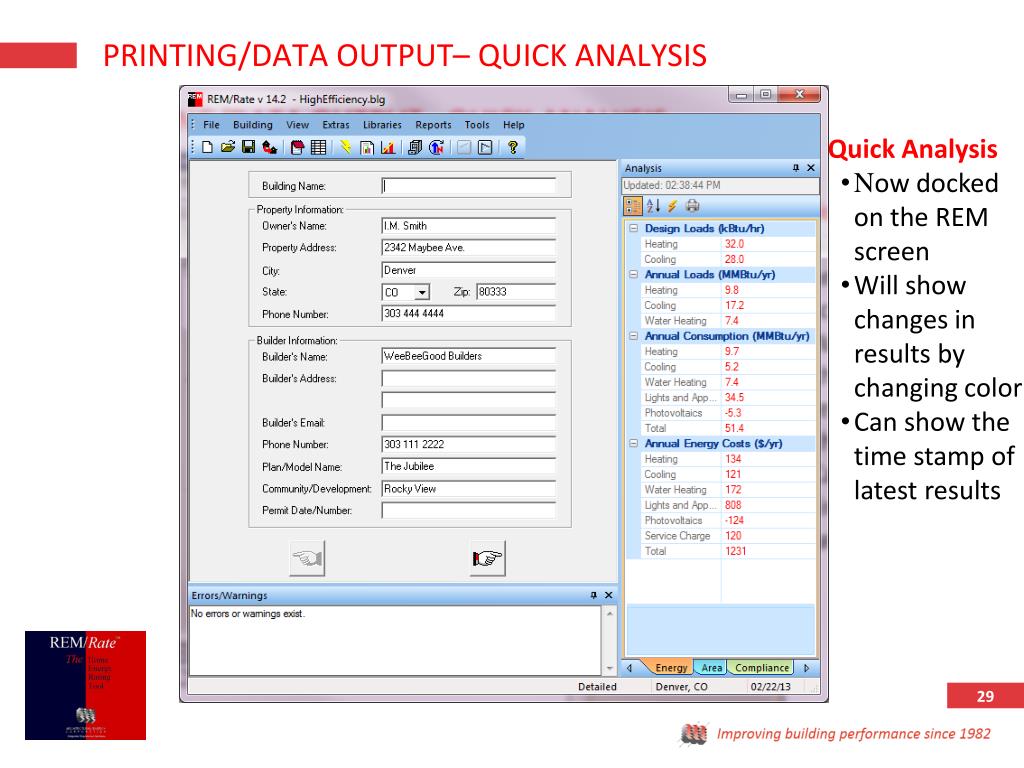Click the Open folder toolbar icon

227,147
